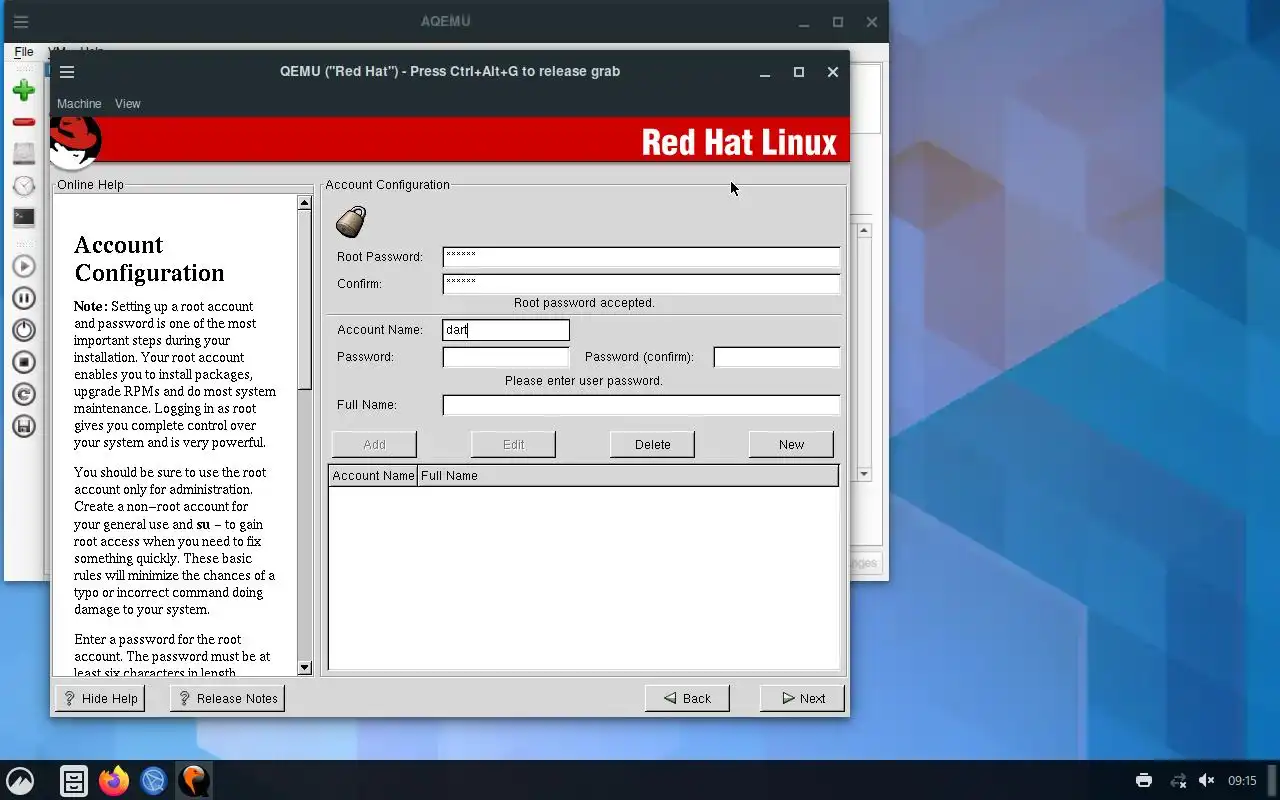Viewport: 1280px width, 800px height.
Task: Click the Root Password field
Action: [641, 257]
